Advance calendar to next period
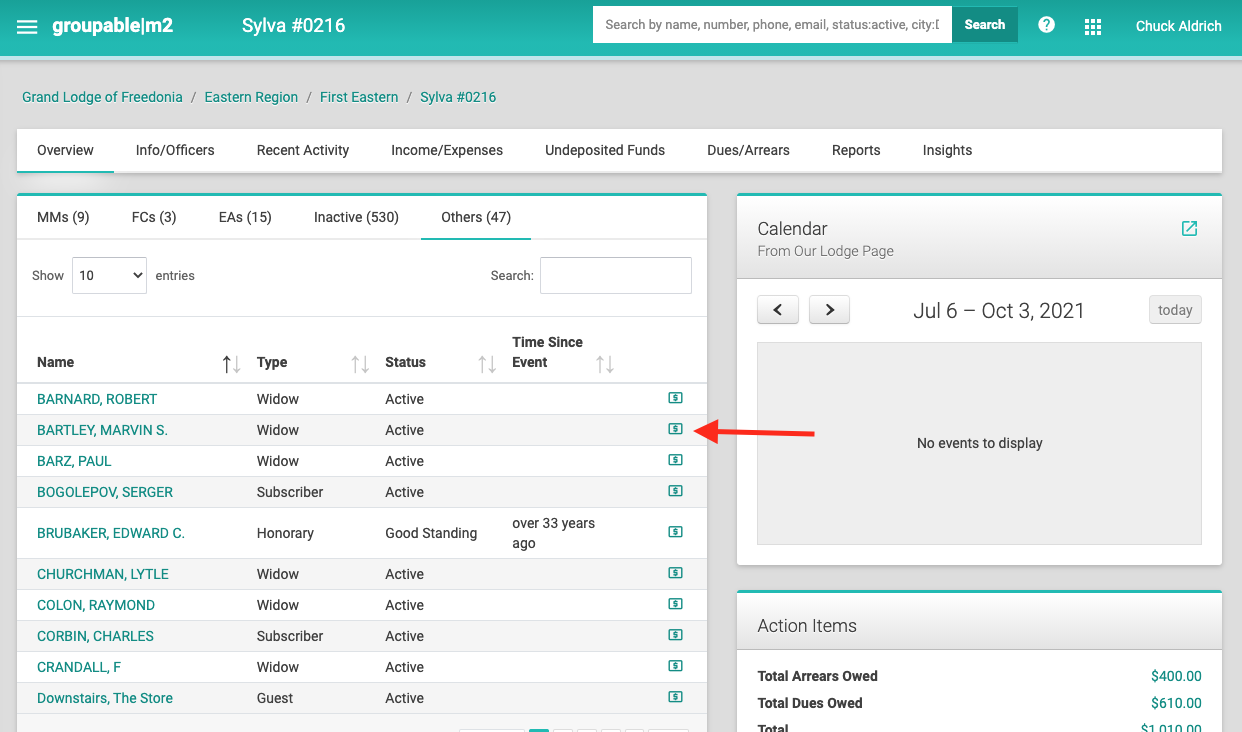The image size is (1242, 732). click(829, 310)
